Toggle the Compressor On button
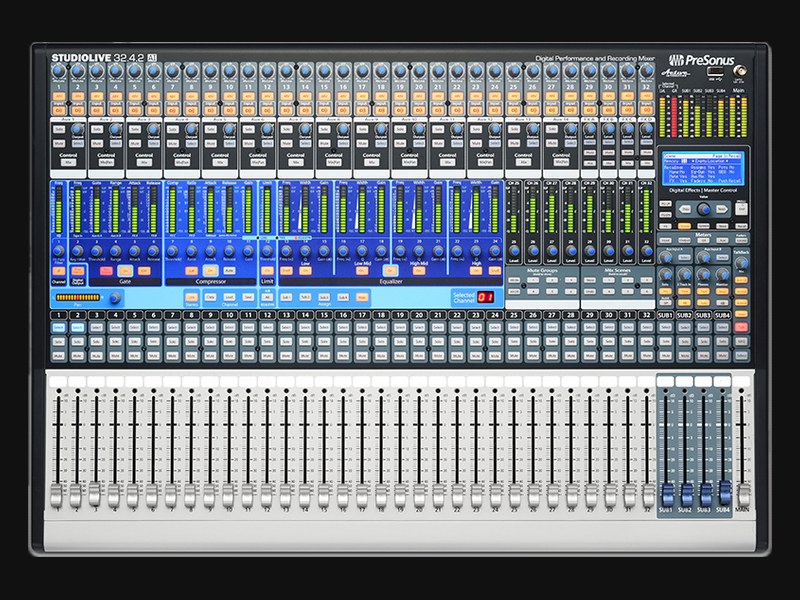 click(211, 271)
